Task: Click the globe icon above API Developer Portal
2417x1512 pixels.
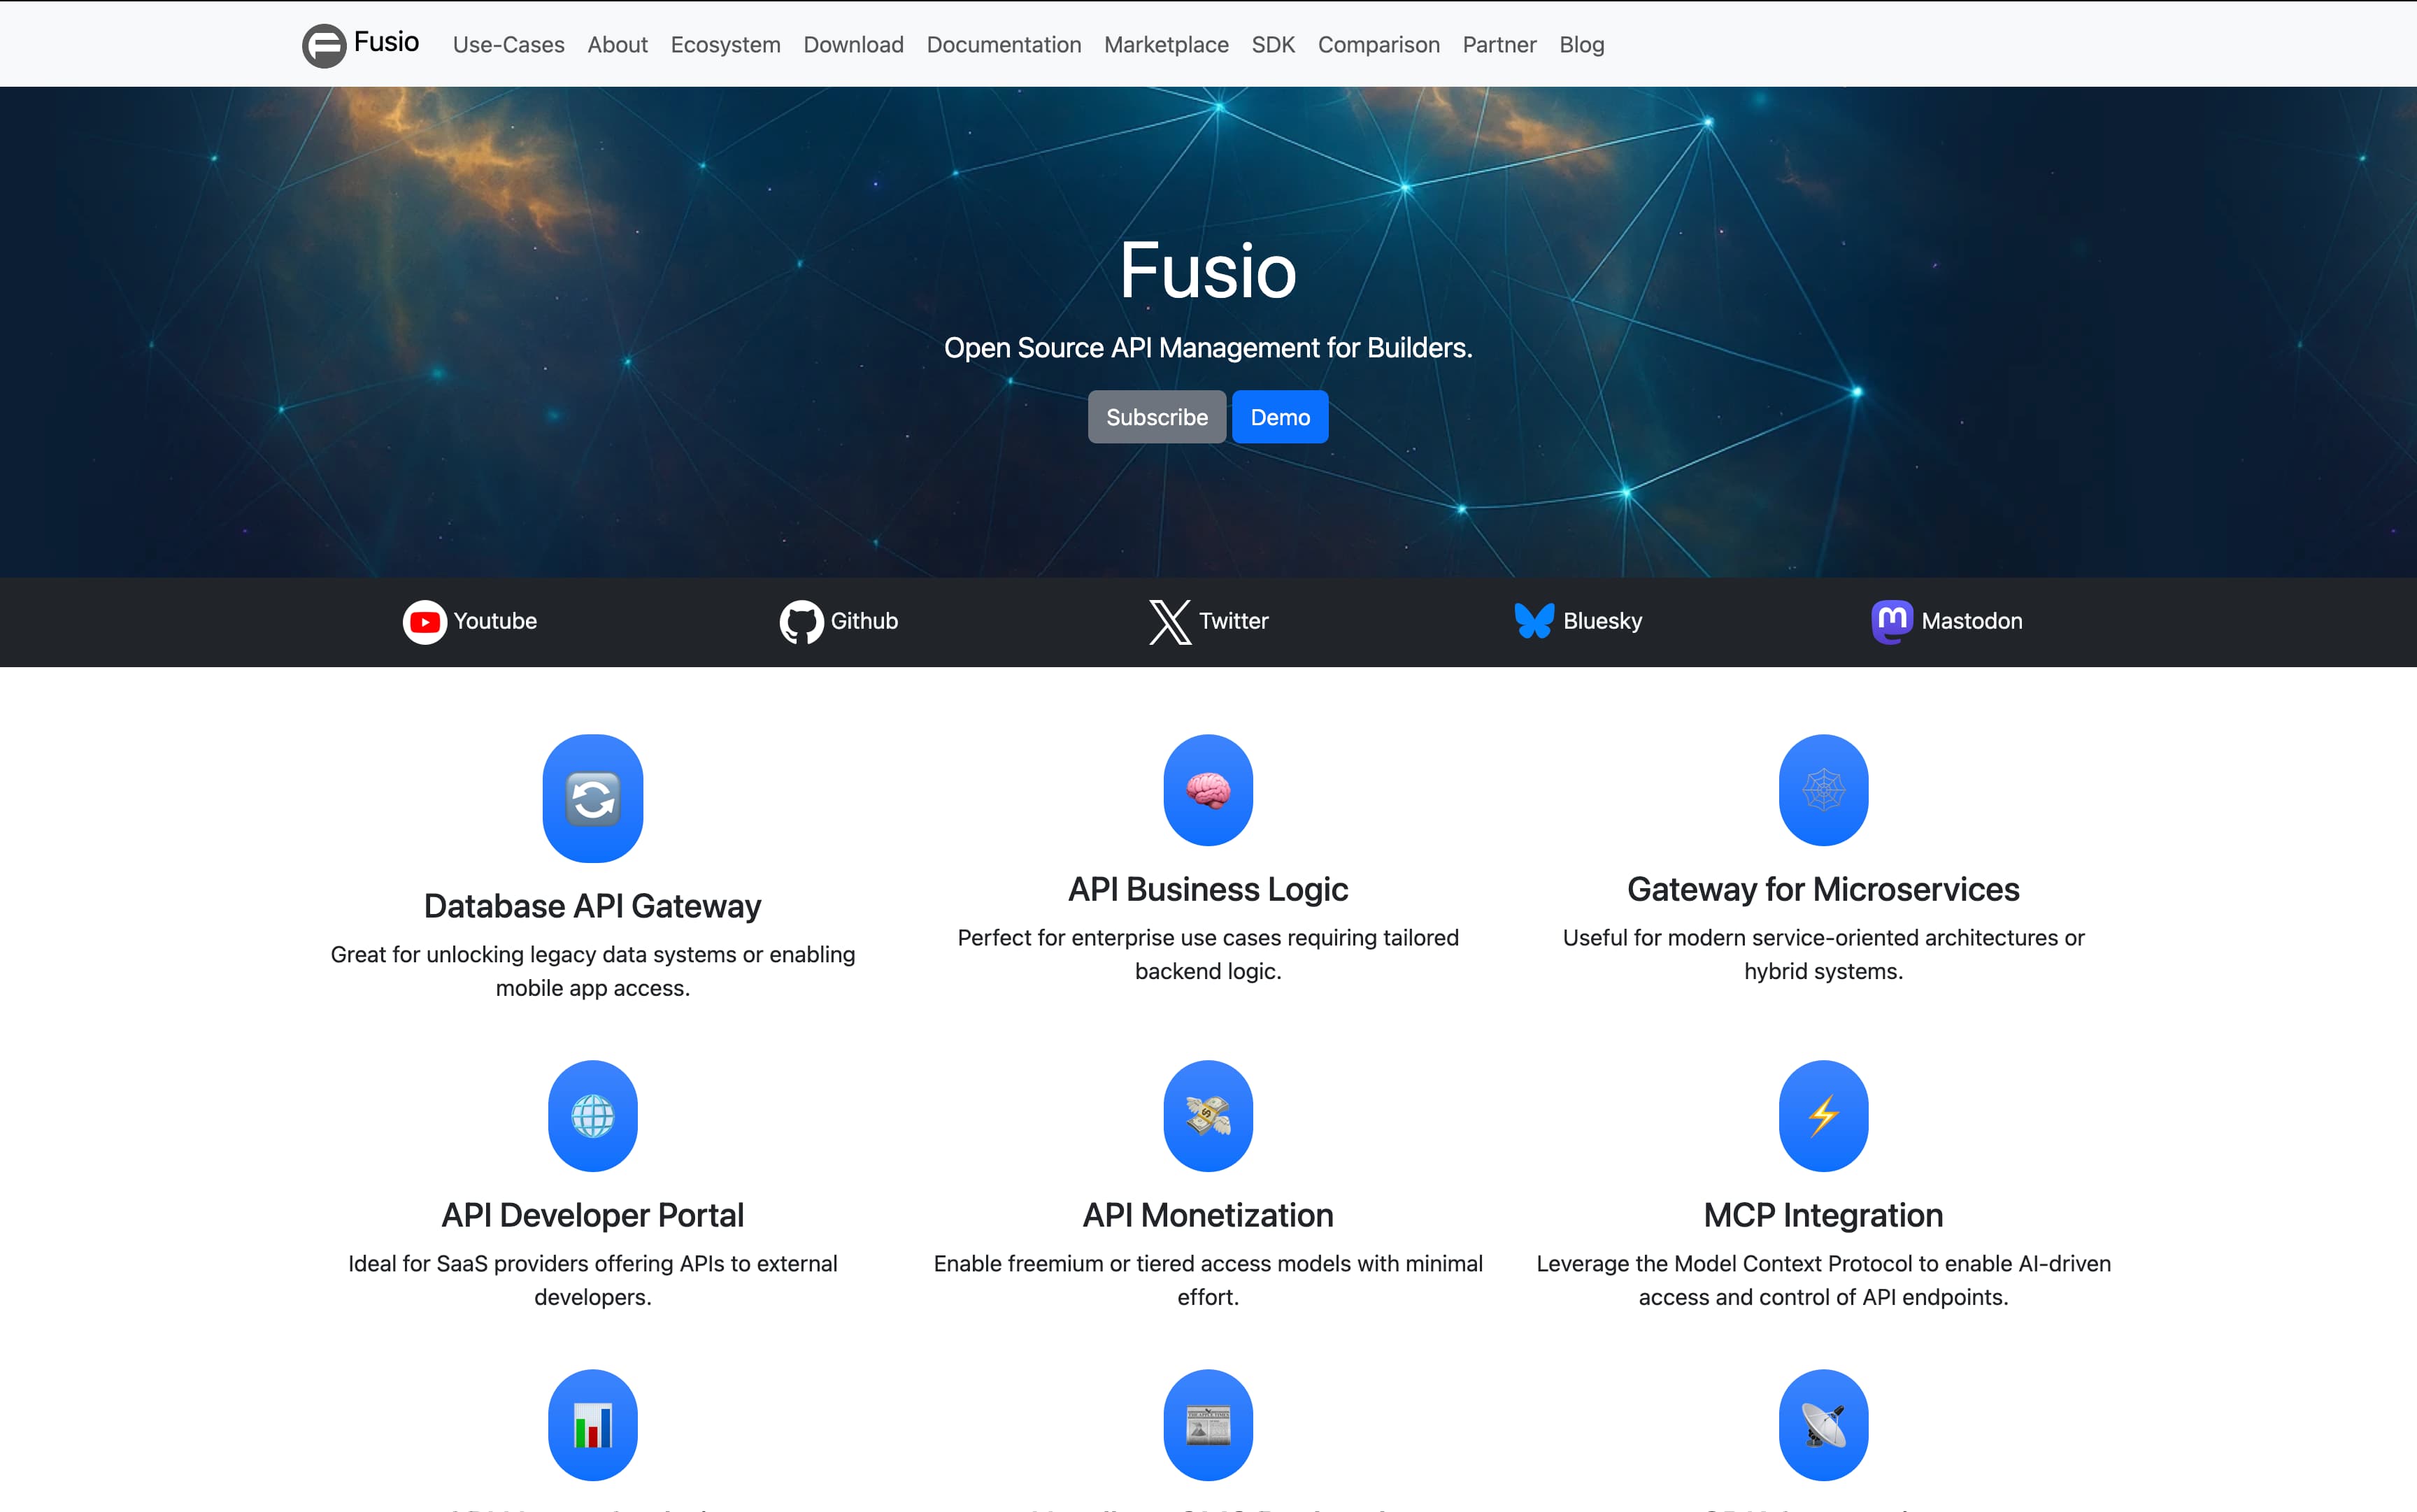Action: click(592, 1116)
